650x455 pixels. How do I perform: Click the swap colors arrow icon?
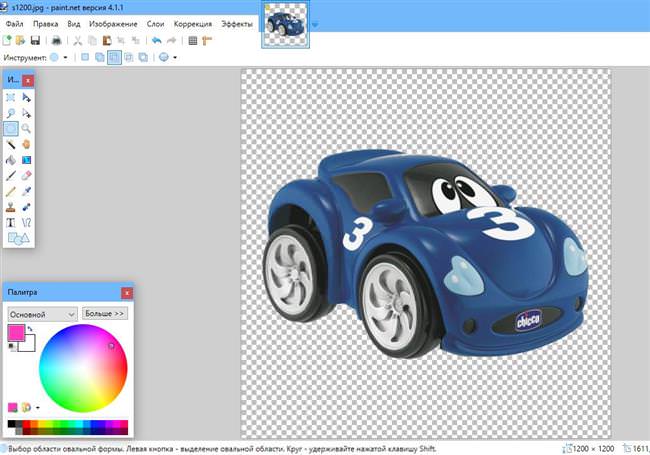(30, 329)
